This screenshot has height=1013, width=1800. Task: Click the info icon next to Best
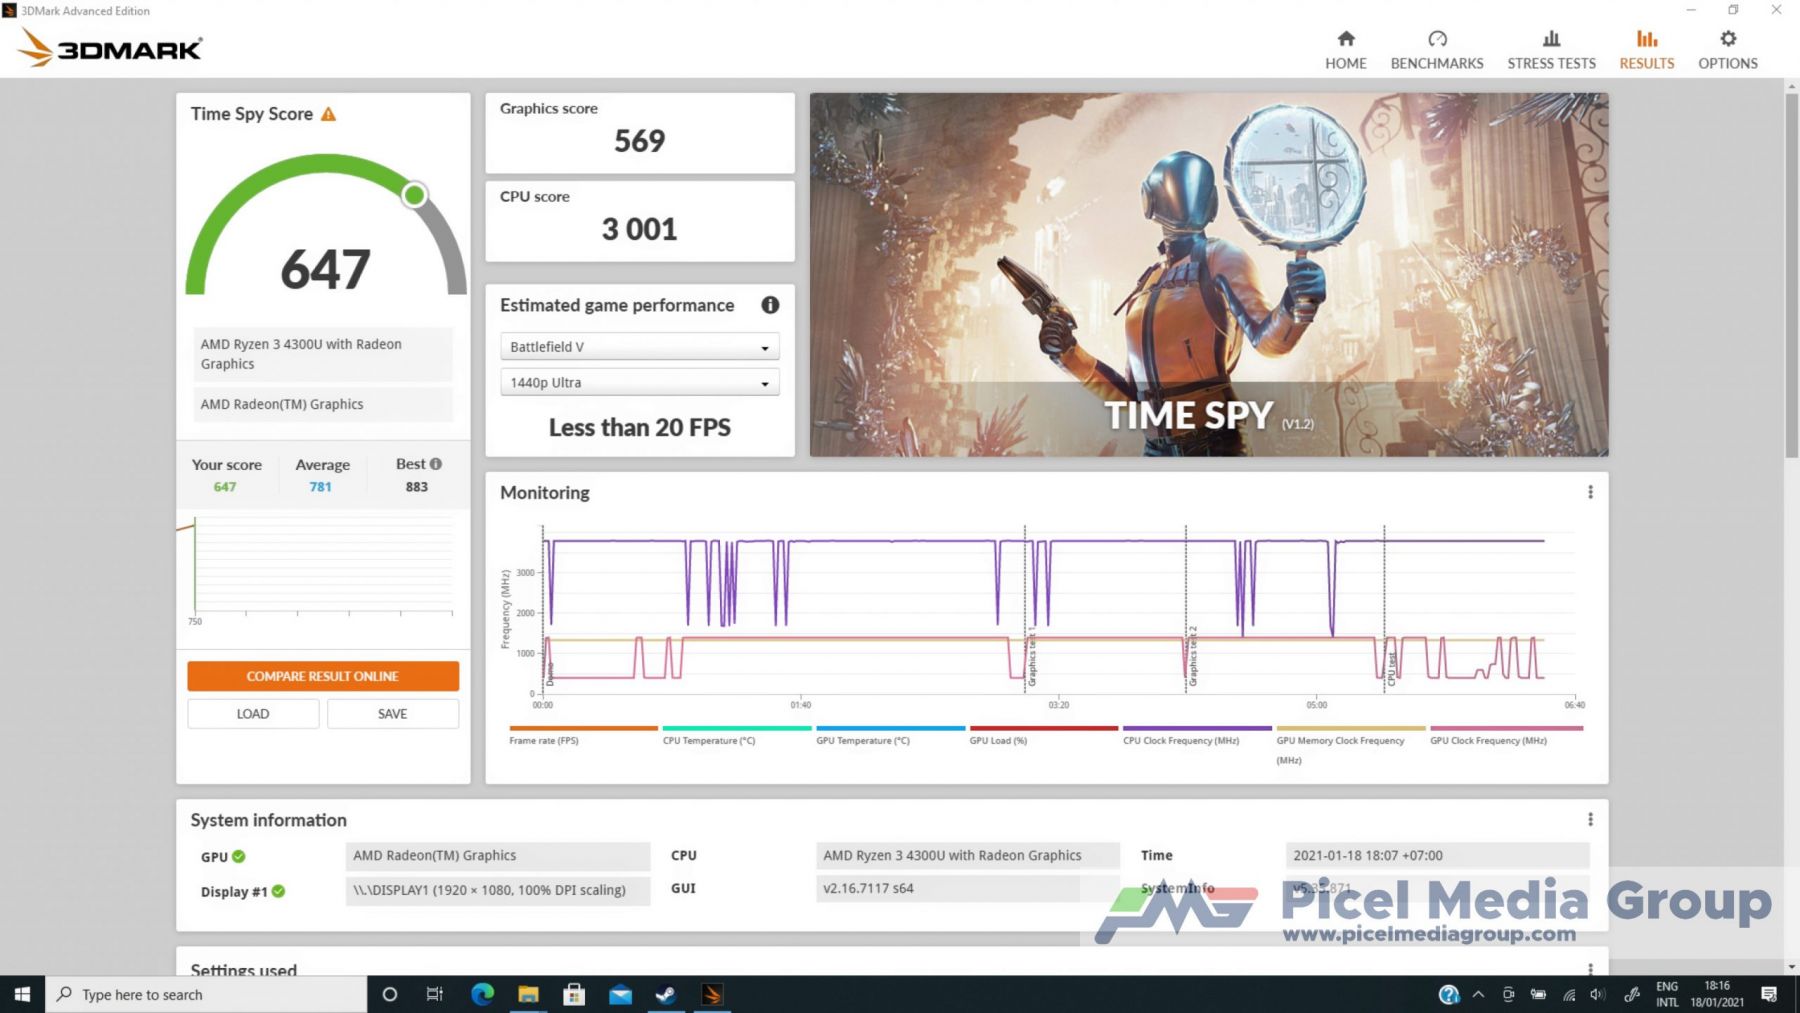(x=436, y=464)
